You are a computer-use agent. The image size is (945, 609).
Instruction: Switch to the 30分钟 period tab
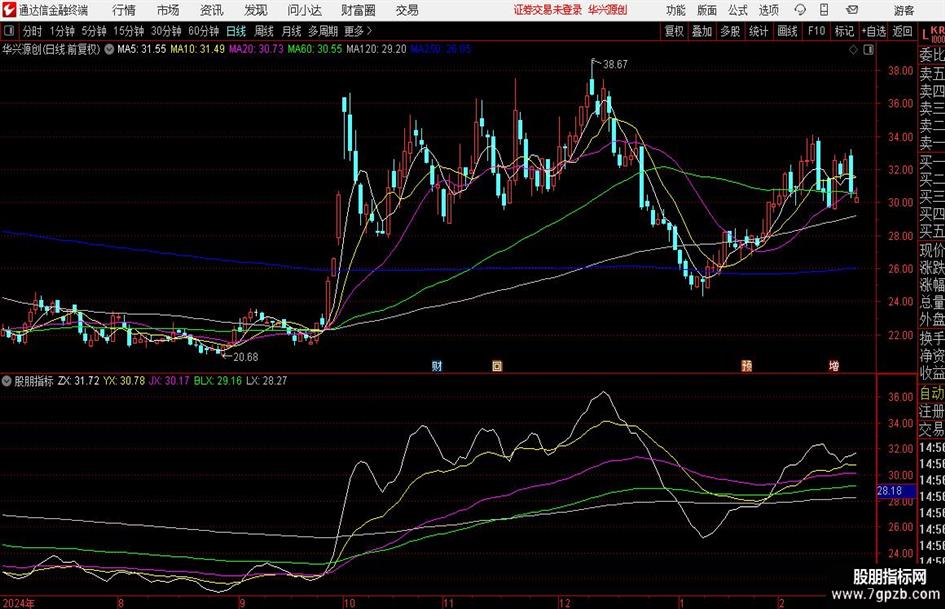click(166, 31)
